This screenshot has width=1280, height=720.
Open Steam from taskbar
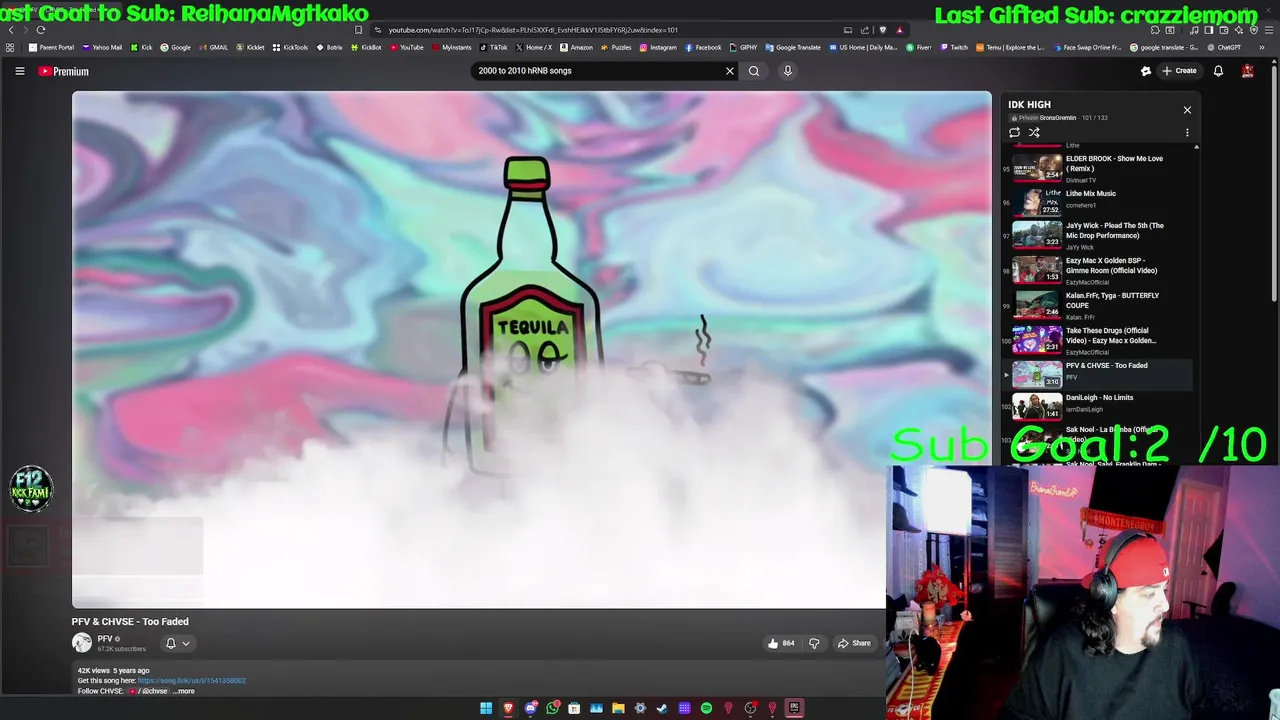point(662,708)
